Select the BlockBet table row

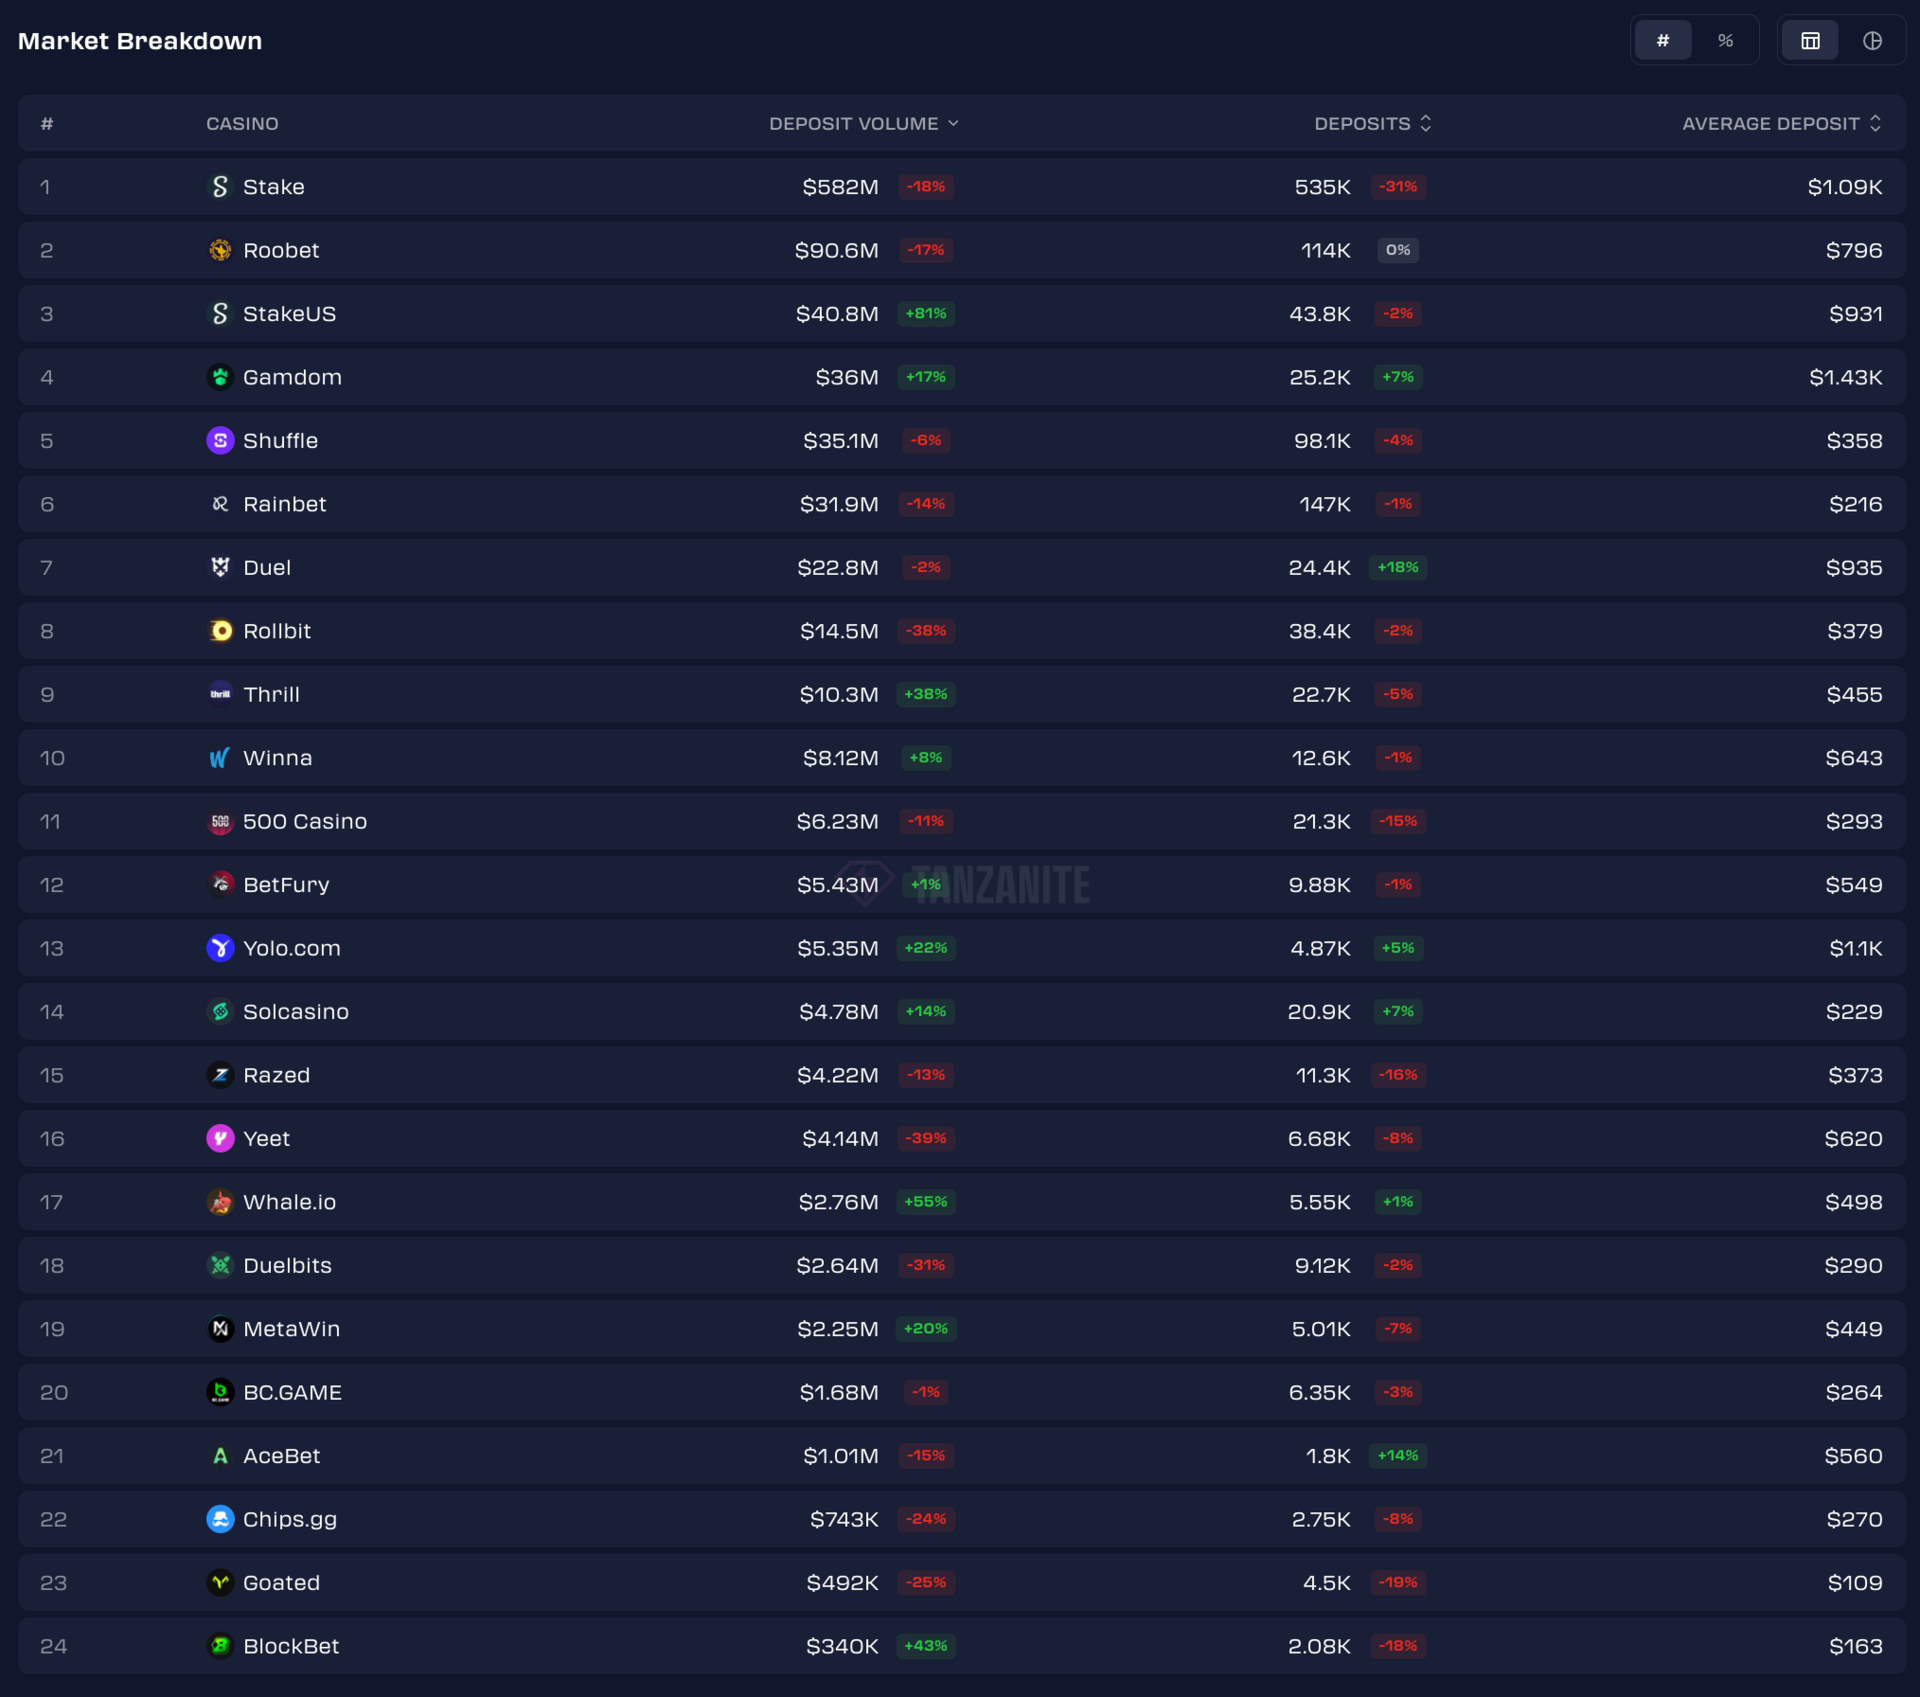960,1646
